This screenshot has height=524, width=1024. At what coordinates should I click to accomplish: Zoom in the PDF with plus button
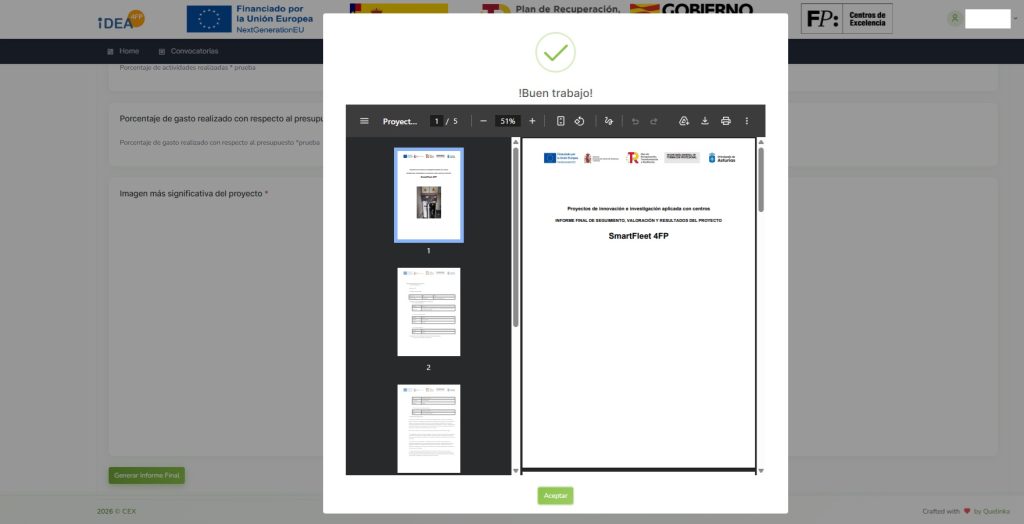(x=532, y=121)
